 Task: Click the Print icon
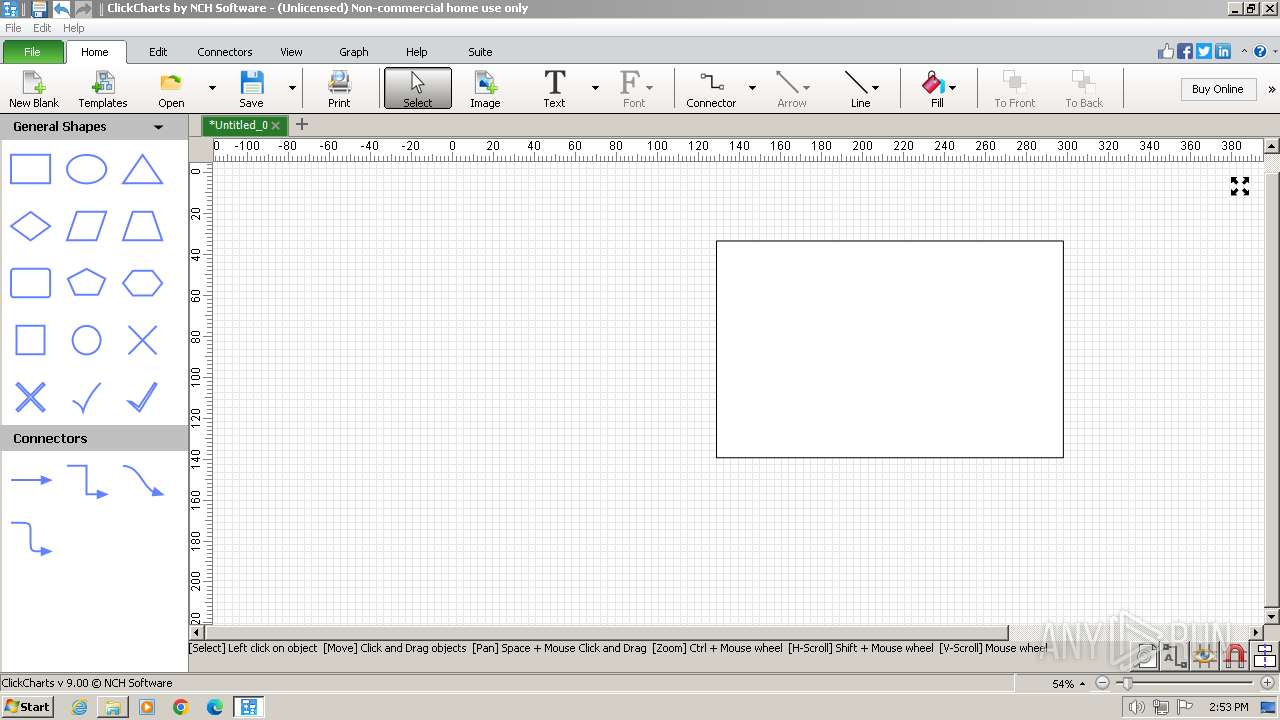(x=339, y=89)
